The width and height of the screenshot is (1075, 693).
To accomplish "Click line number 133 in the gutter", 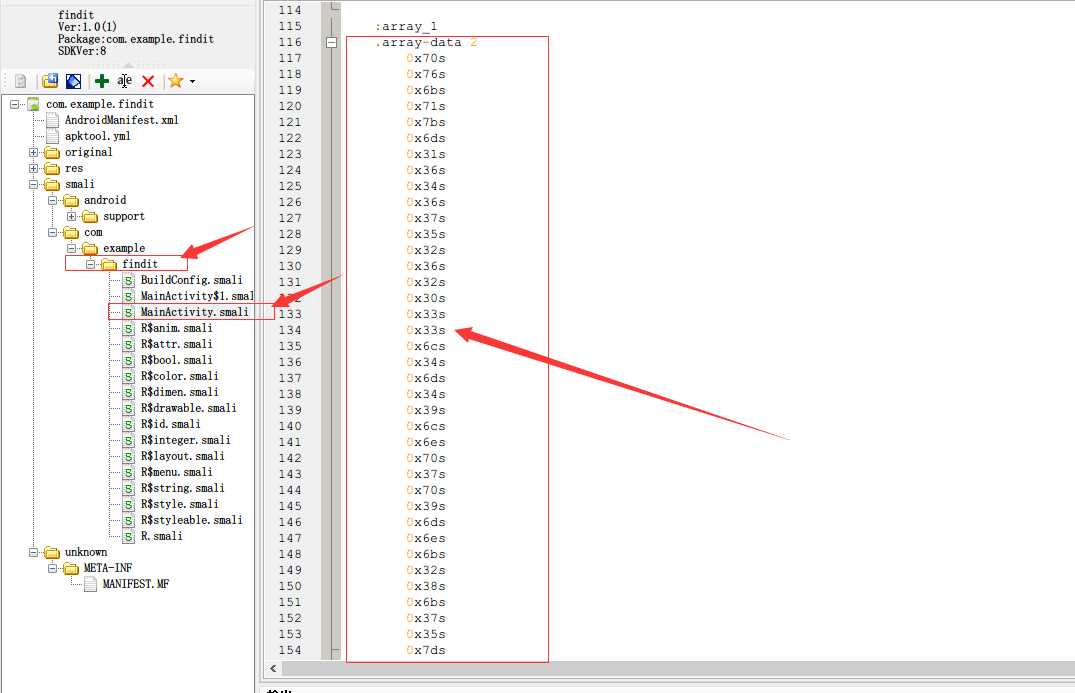I will click(x=290, y=314).
